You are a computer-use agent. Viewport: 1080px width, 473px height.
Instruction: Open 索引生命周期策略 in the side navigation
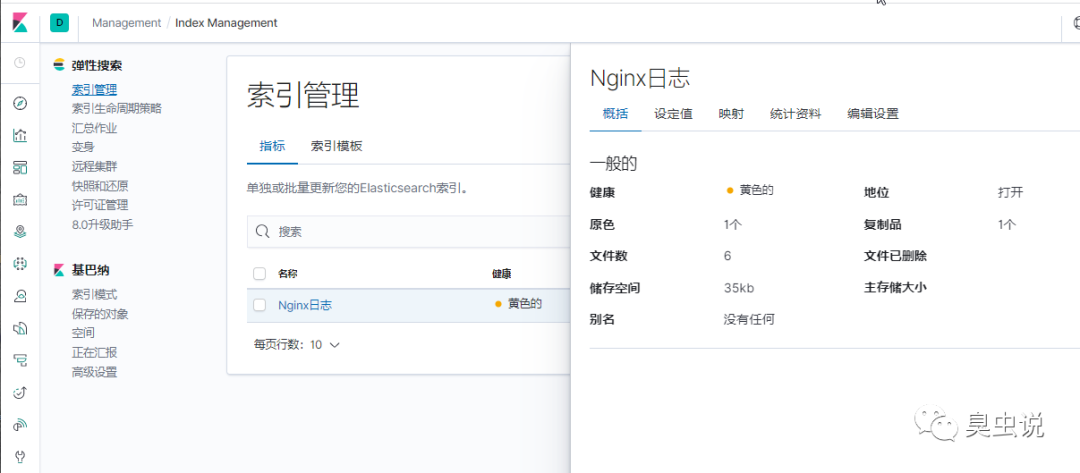pos(117,109)
